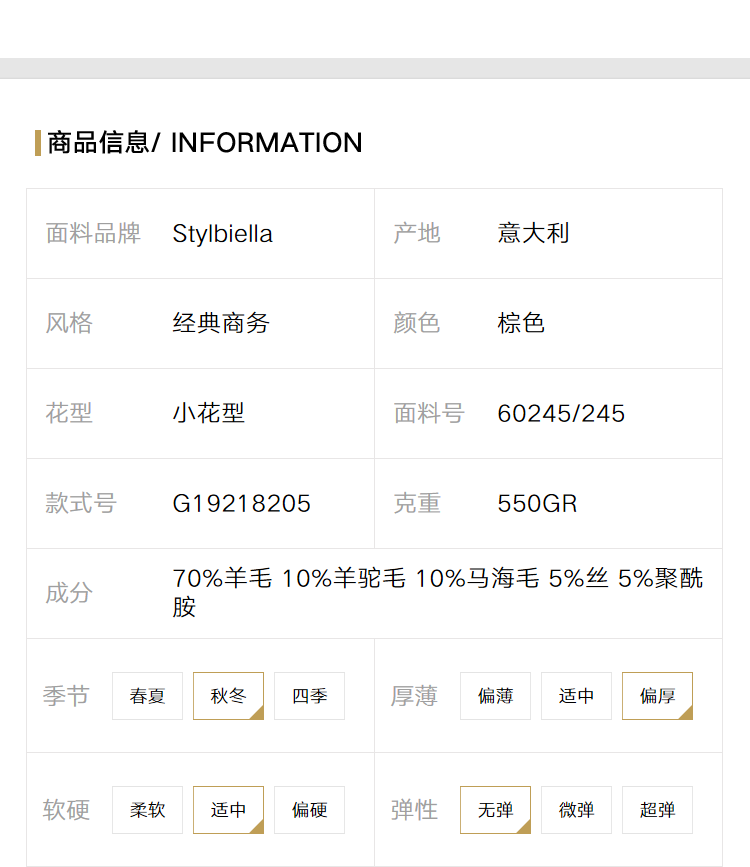Screen dimensions: 750x867
Task: Choose 偏厚 thickness option
Action: tap(657, 696)
